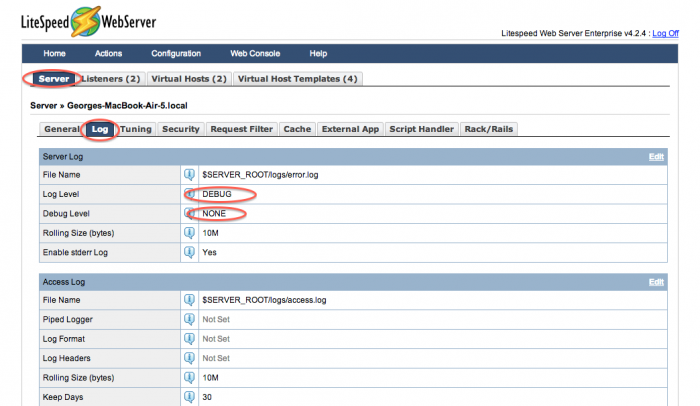Viewport: 700px width, 406px height.
Task: Click the Access Log section title
Action: pyautogui.click(x=64, y=282)
